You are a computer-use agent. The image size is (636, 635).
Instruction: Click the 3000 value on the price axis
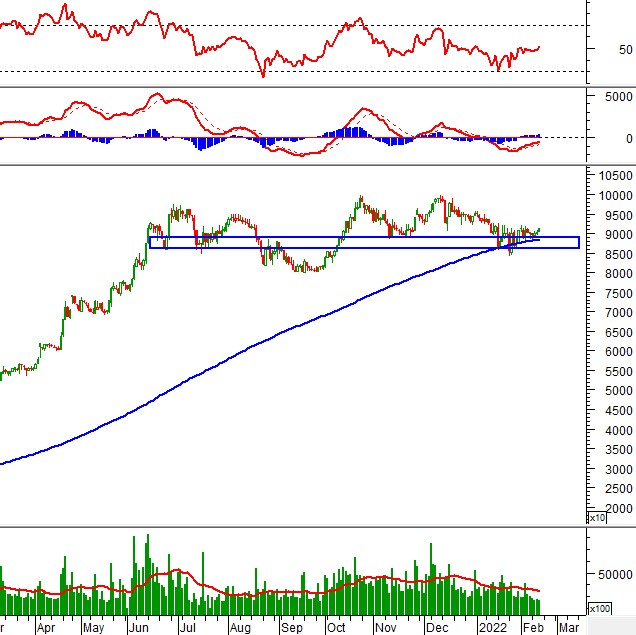618,469
